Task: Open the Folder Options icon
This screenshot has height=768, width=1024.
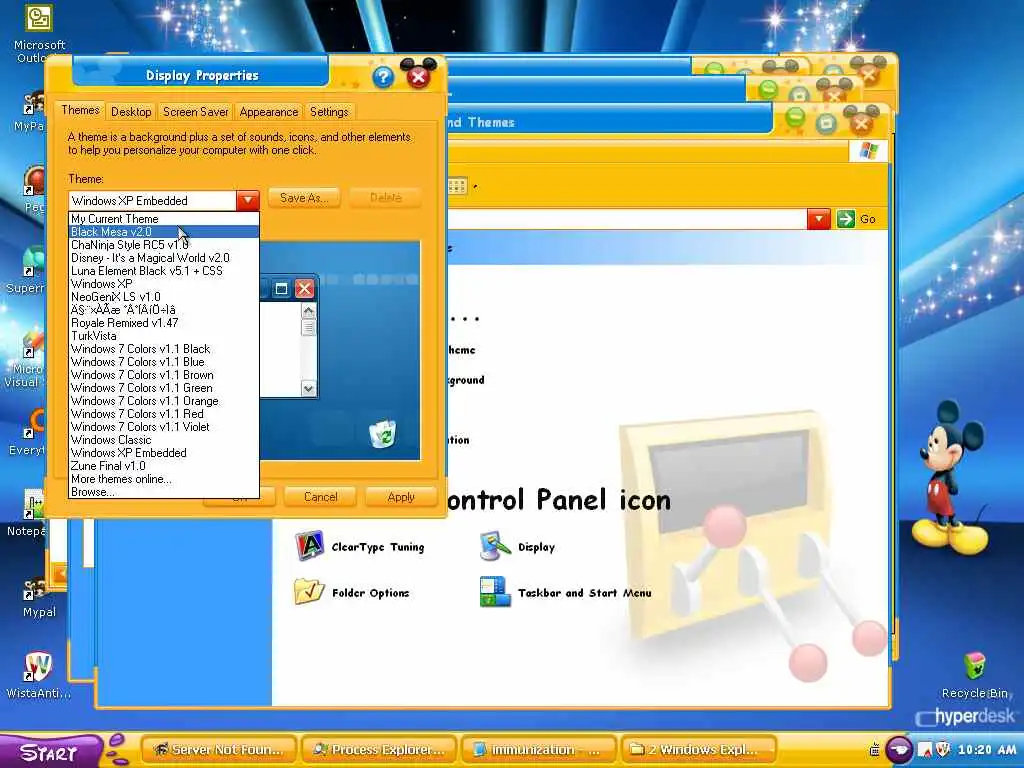Action: click(x=352, y=592)
